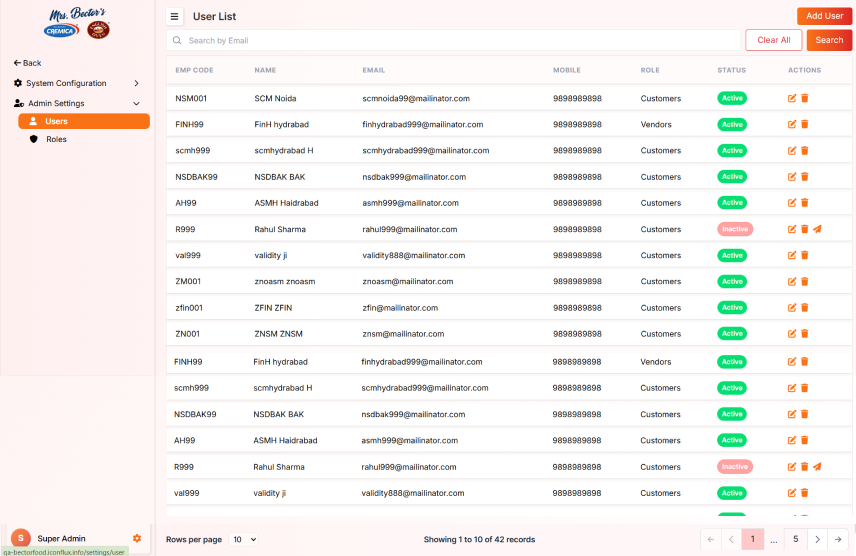Viewport: 856px width, 556px height.
Task: Open Roles in the sidebar
Action: [56, 139]
